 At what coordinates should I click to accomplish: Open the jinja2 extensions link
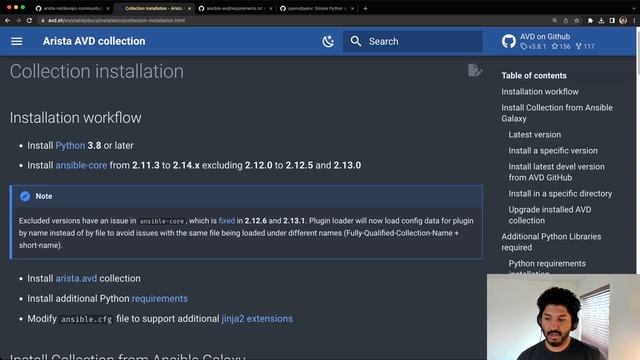click(257, 319)
